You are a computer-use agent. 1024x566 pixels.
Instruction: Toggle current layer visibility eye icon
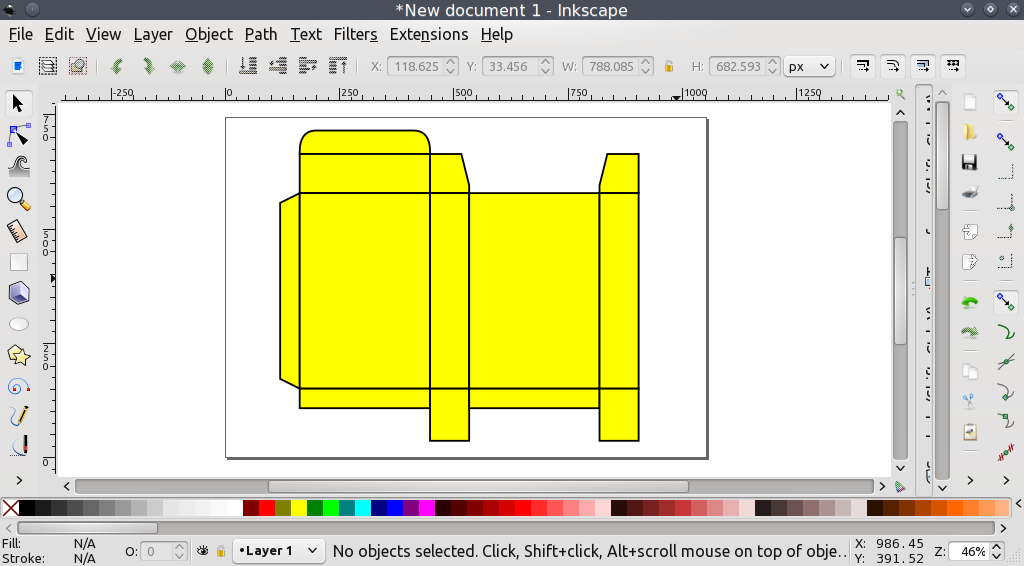point(203,551)
